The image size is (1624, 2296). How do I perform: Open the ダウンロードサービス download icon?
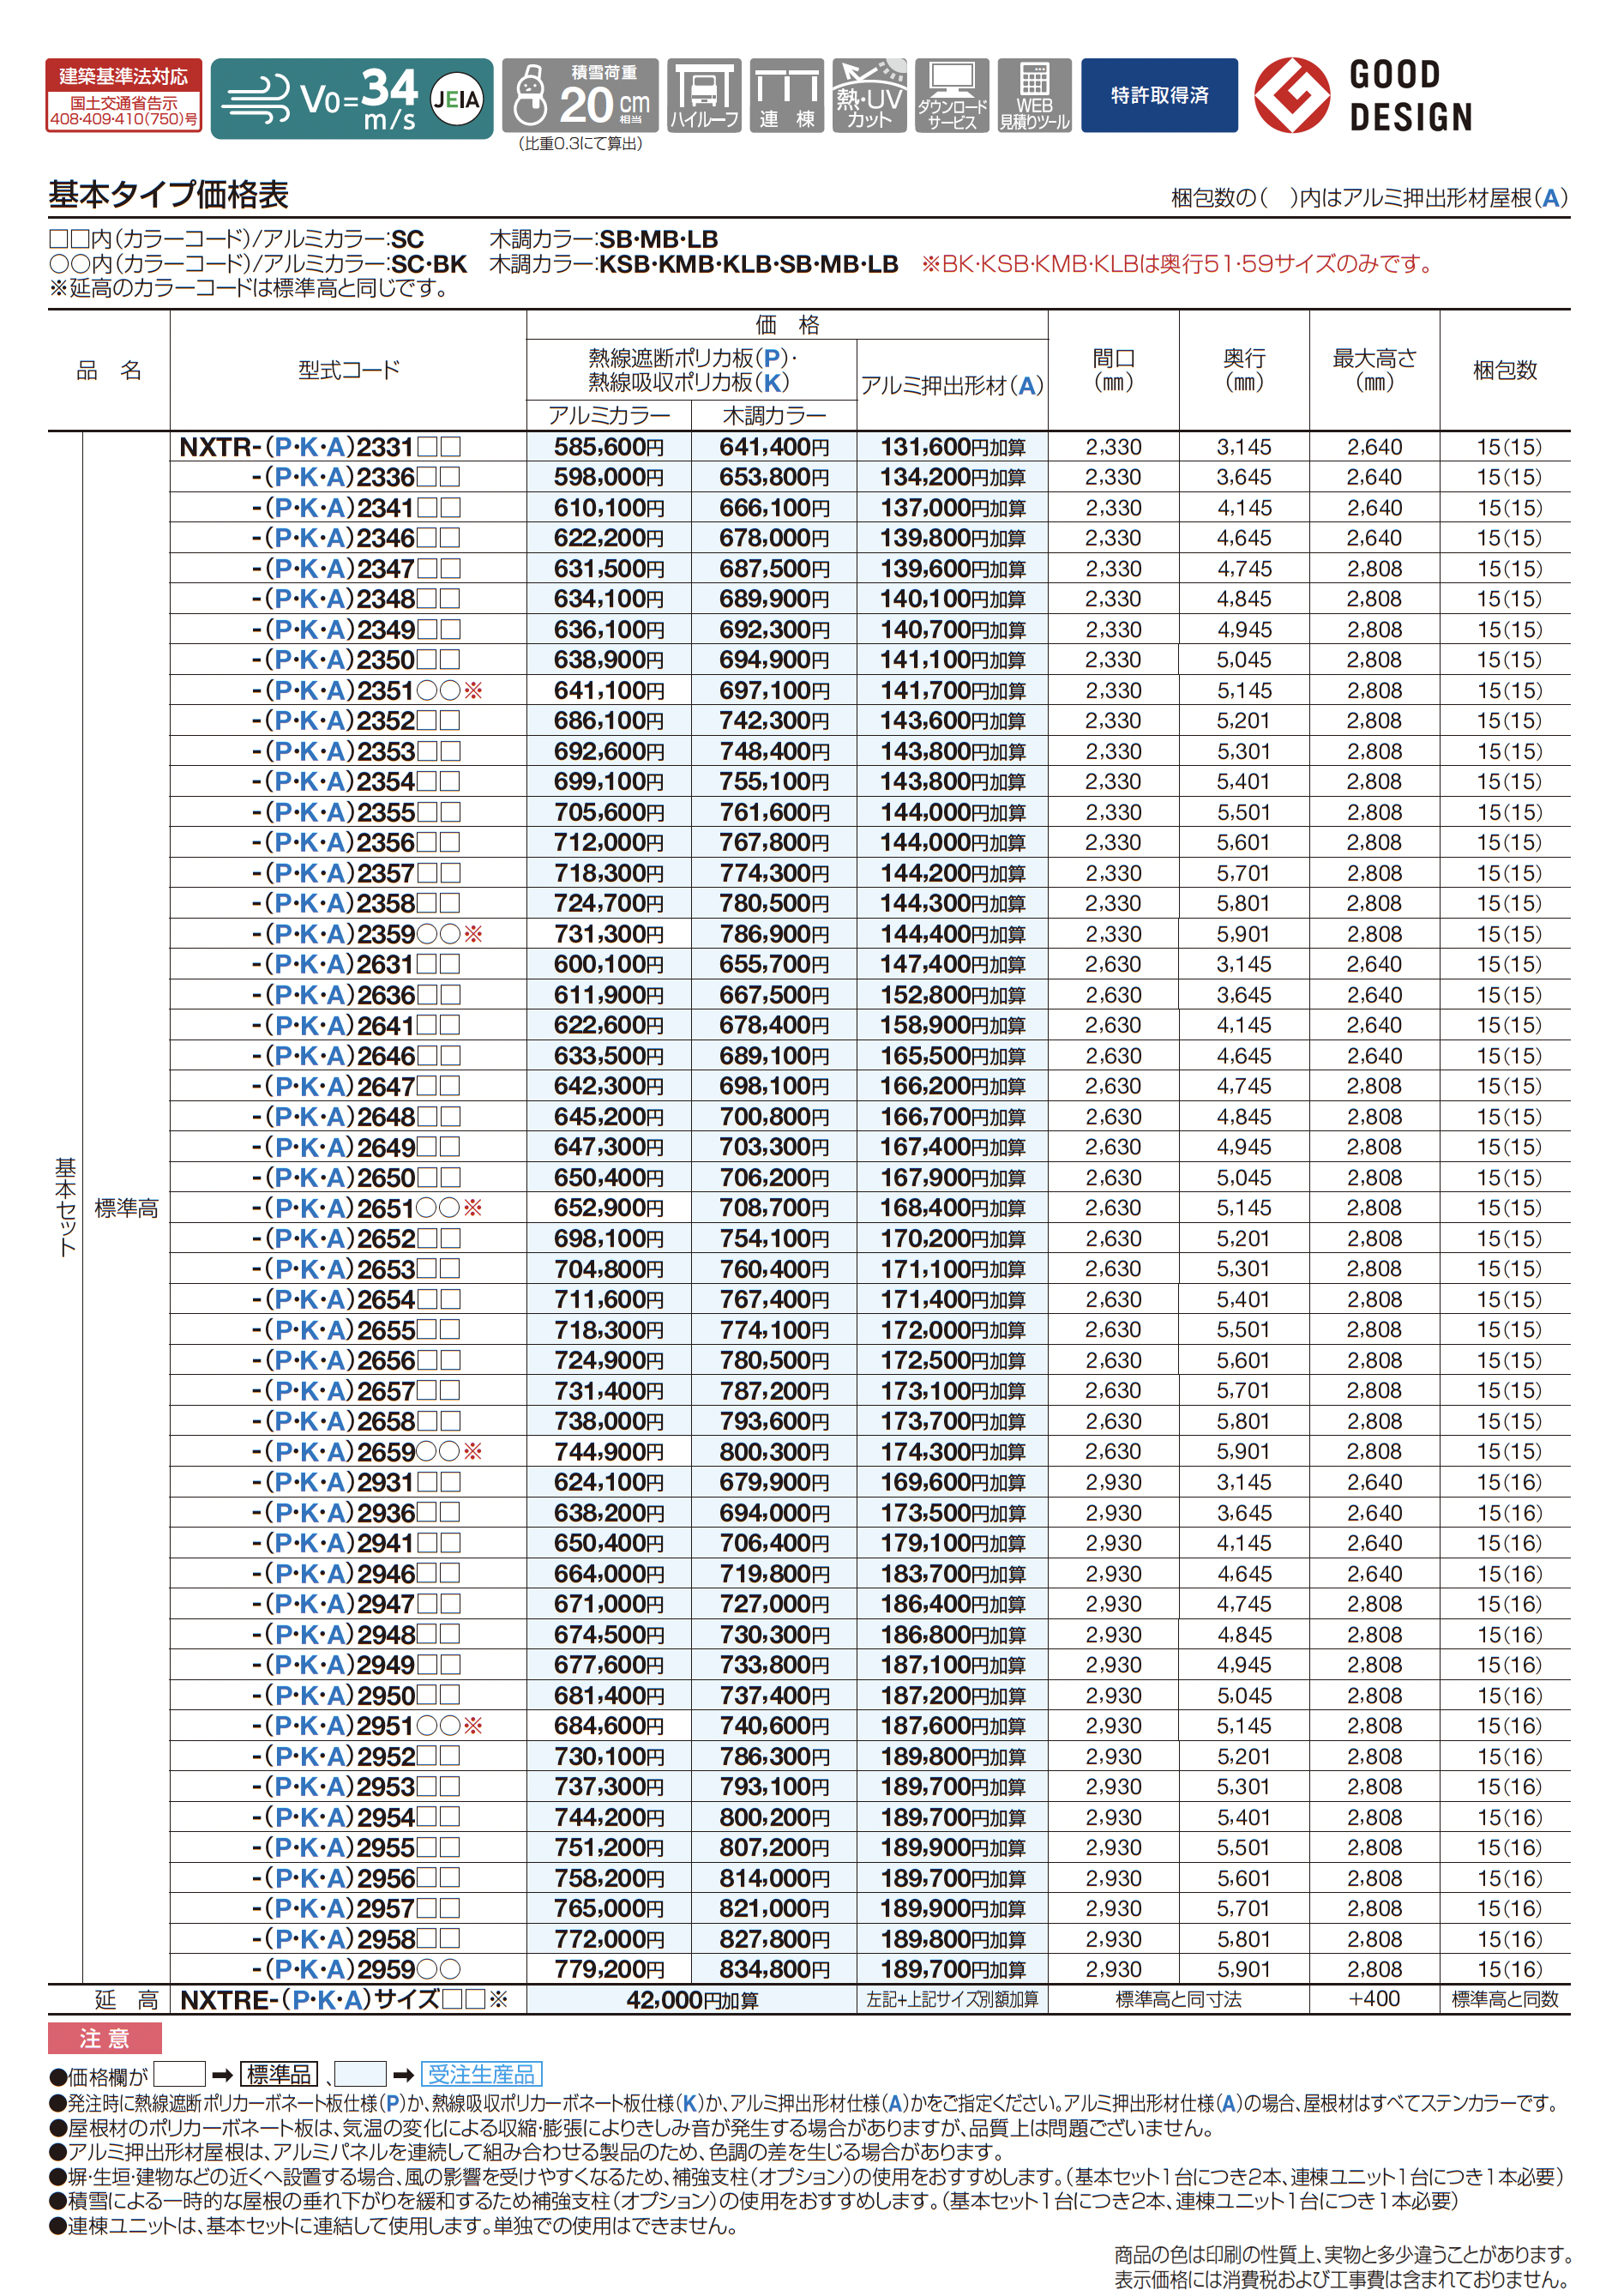click(x=952, y=96)
